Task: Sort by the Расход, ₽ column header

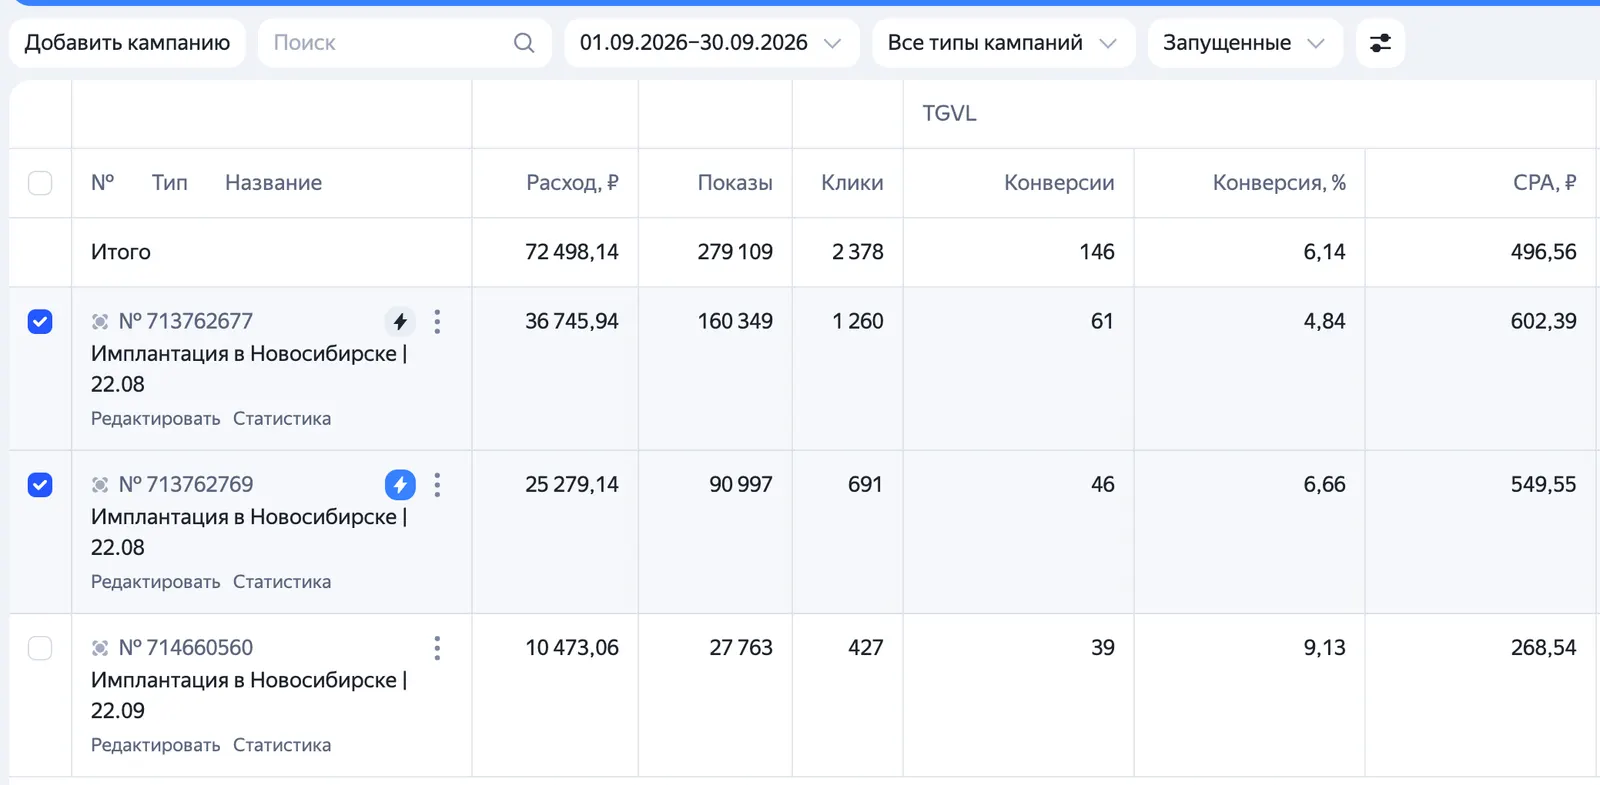Action: click(x=572, y=183)
